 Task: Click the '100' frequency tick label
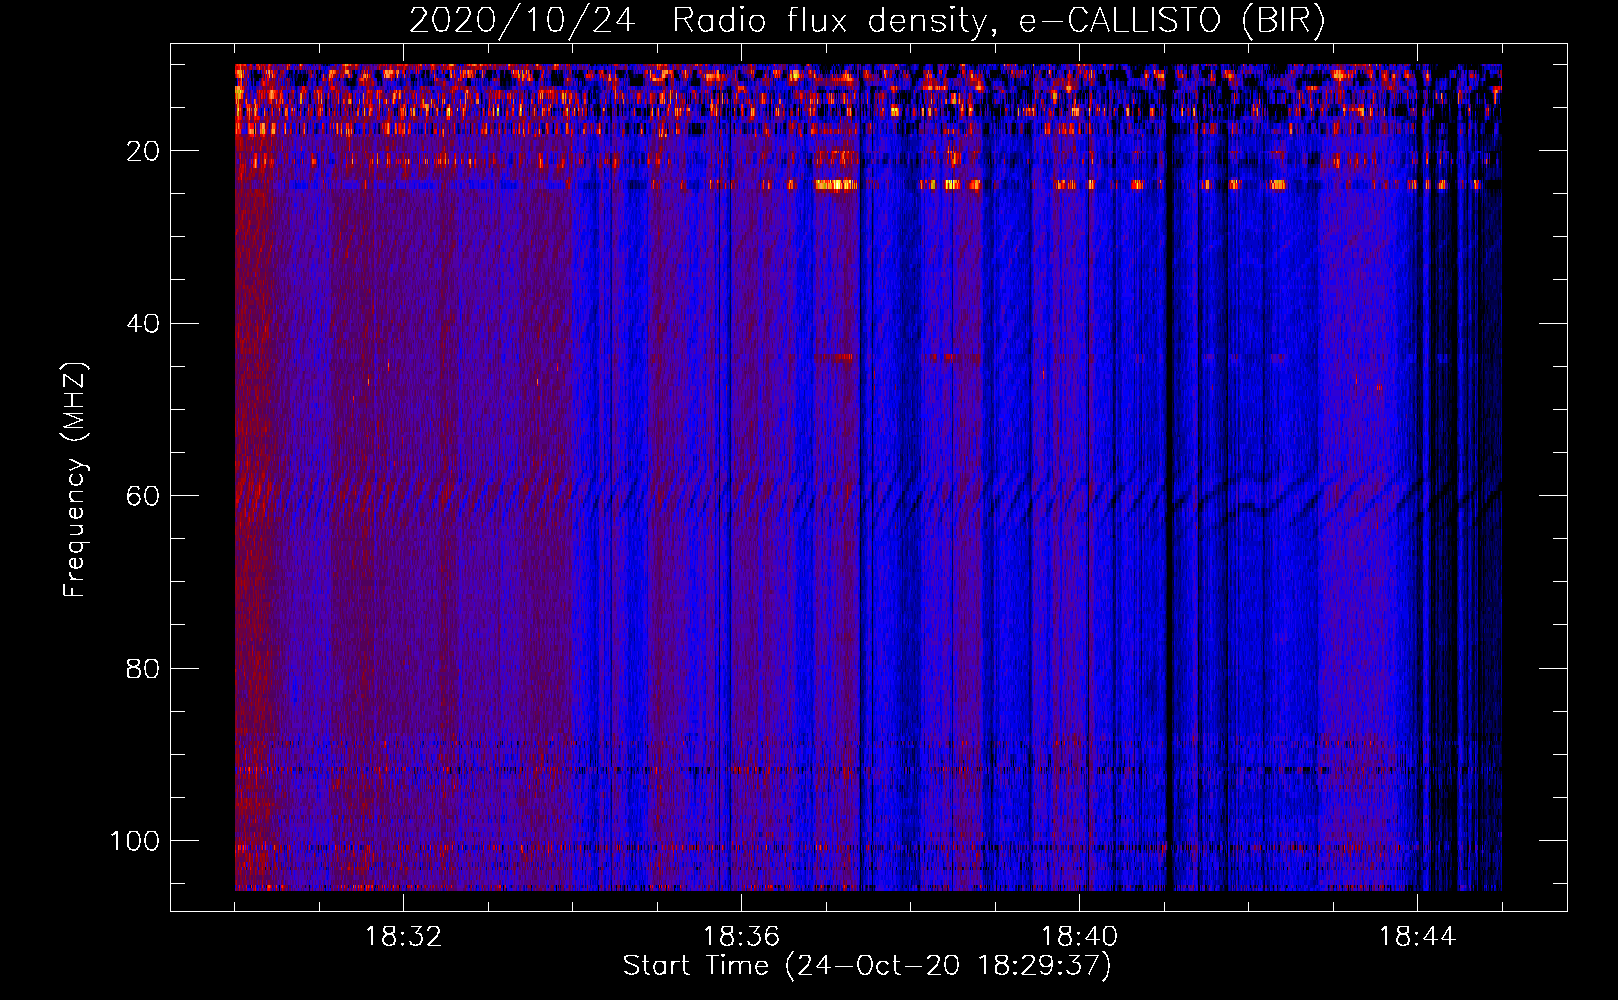pyautogui.click(x=135, y=841)
